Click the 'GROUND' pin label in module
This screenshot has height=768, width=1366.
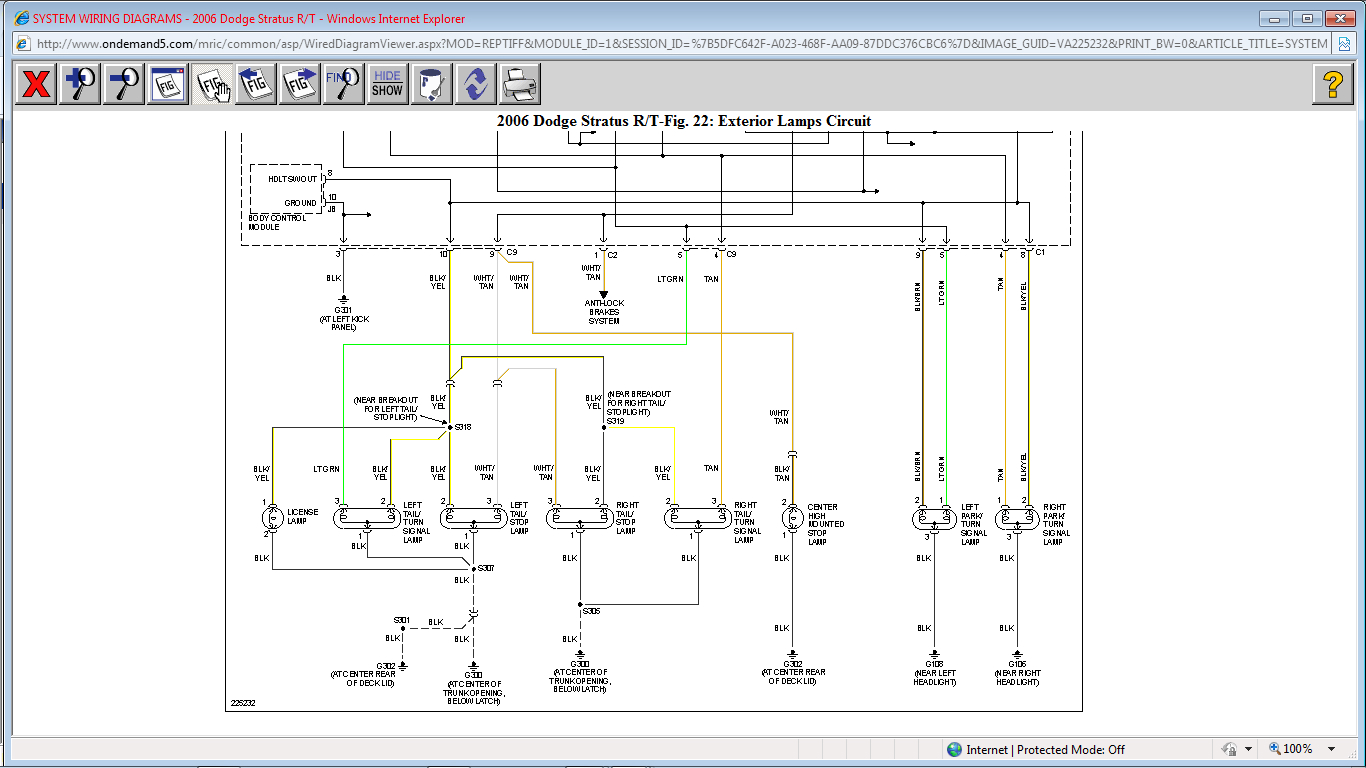[300, 203]
